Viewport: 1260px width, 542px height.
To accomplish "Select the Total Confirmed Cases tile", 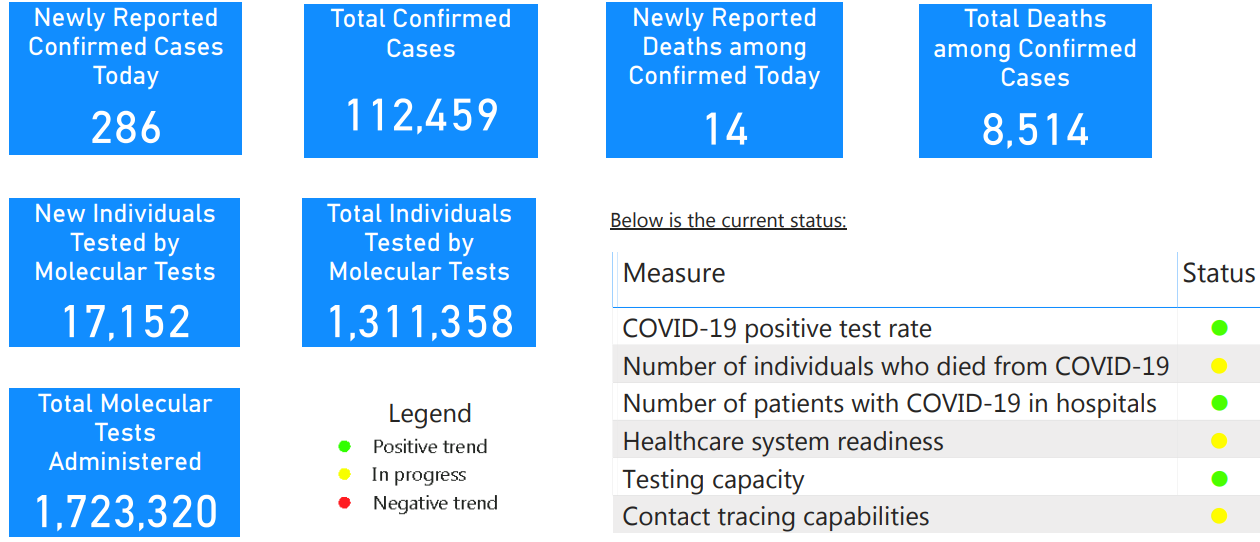I will point(421,81).
